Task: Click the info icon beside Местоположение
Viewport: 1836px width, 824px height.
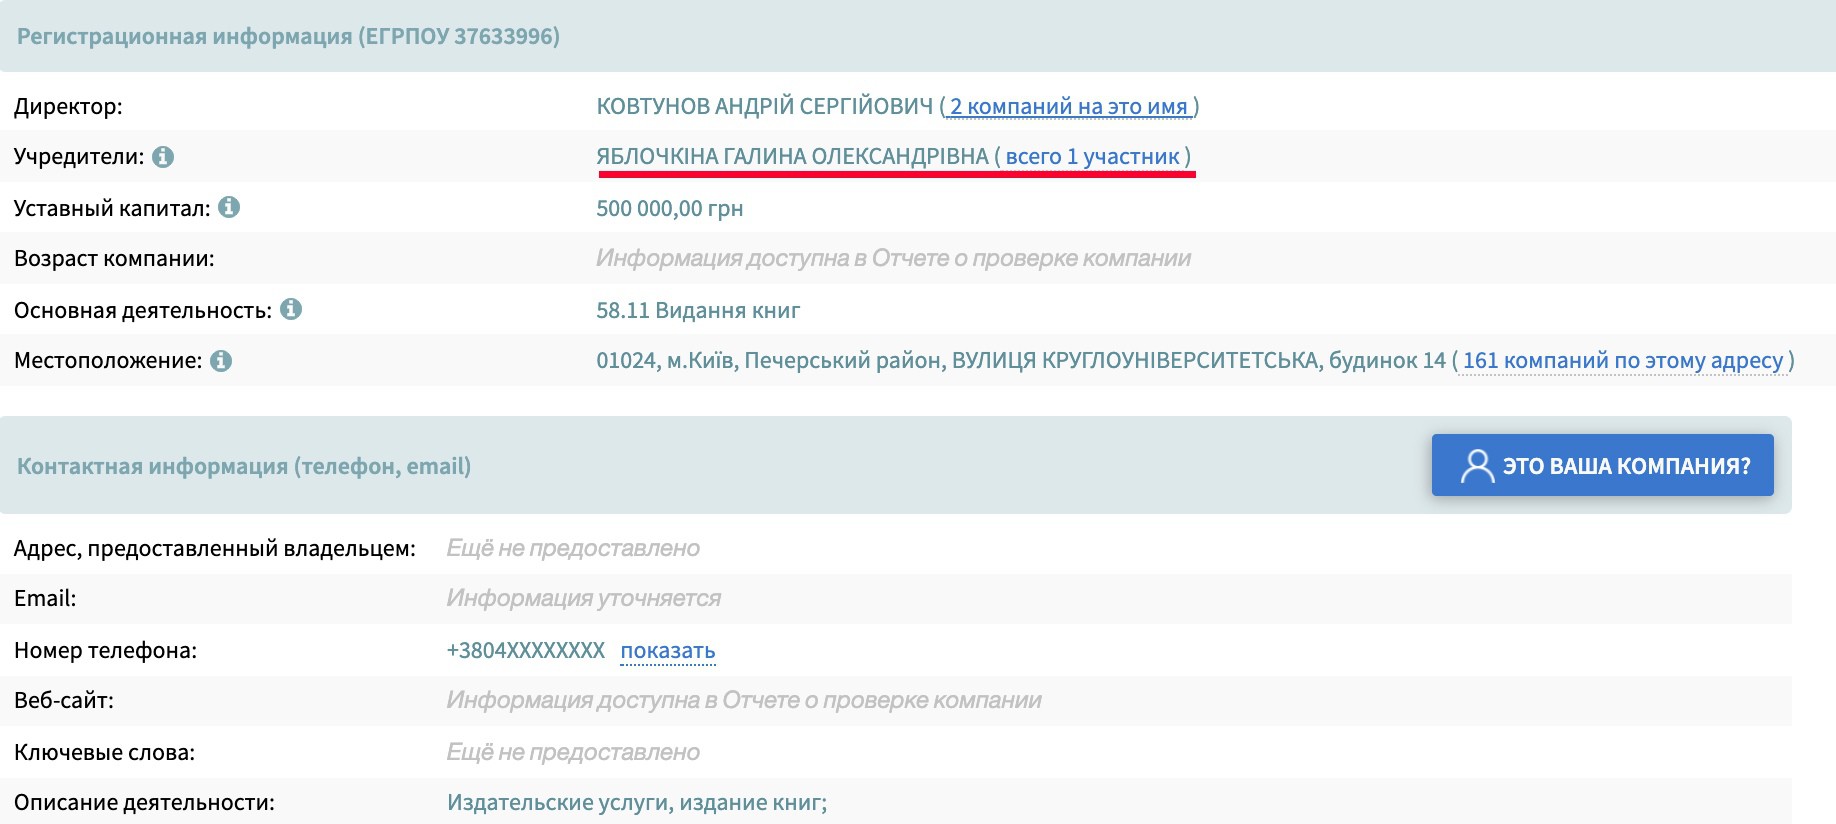Action: [221, 361]
